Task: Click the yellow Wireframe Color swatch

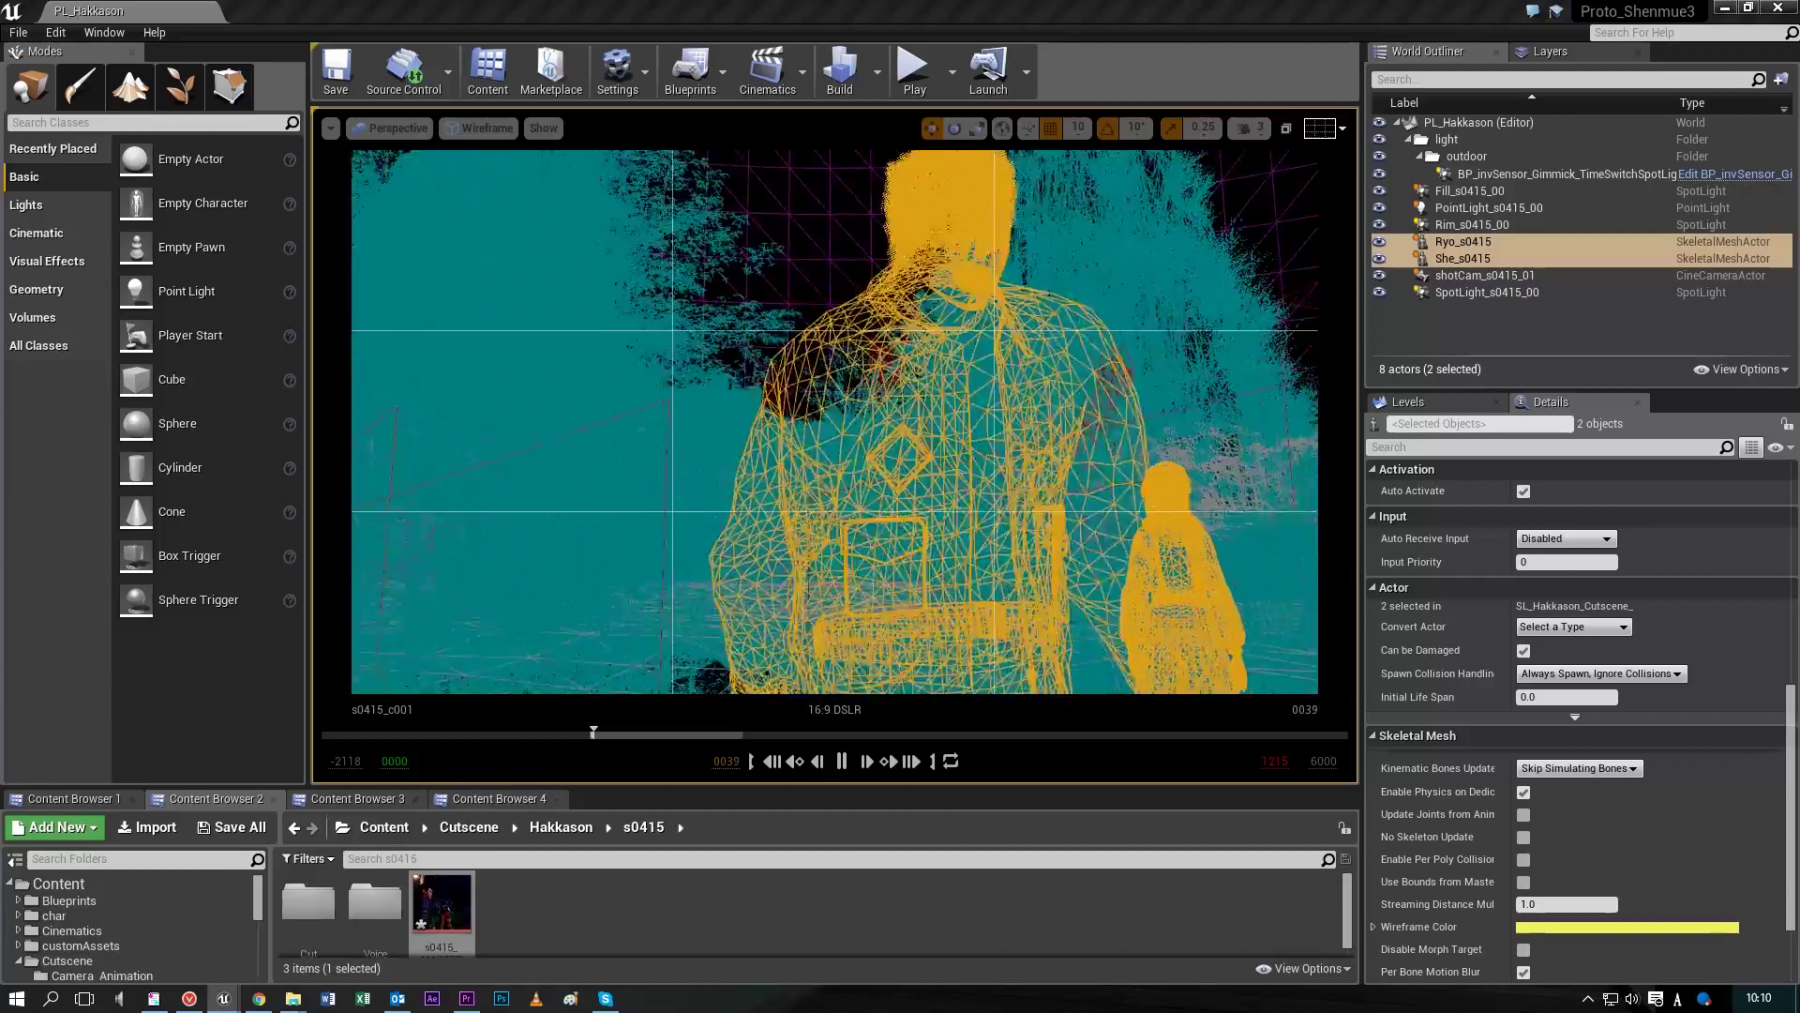Action: click(x=1627, y=927)
